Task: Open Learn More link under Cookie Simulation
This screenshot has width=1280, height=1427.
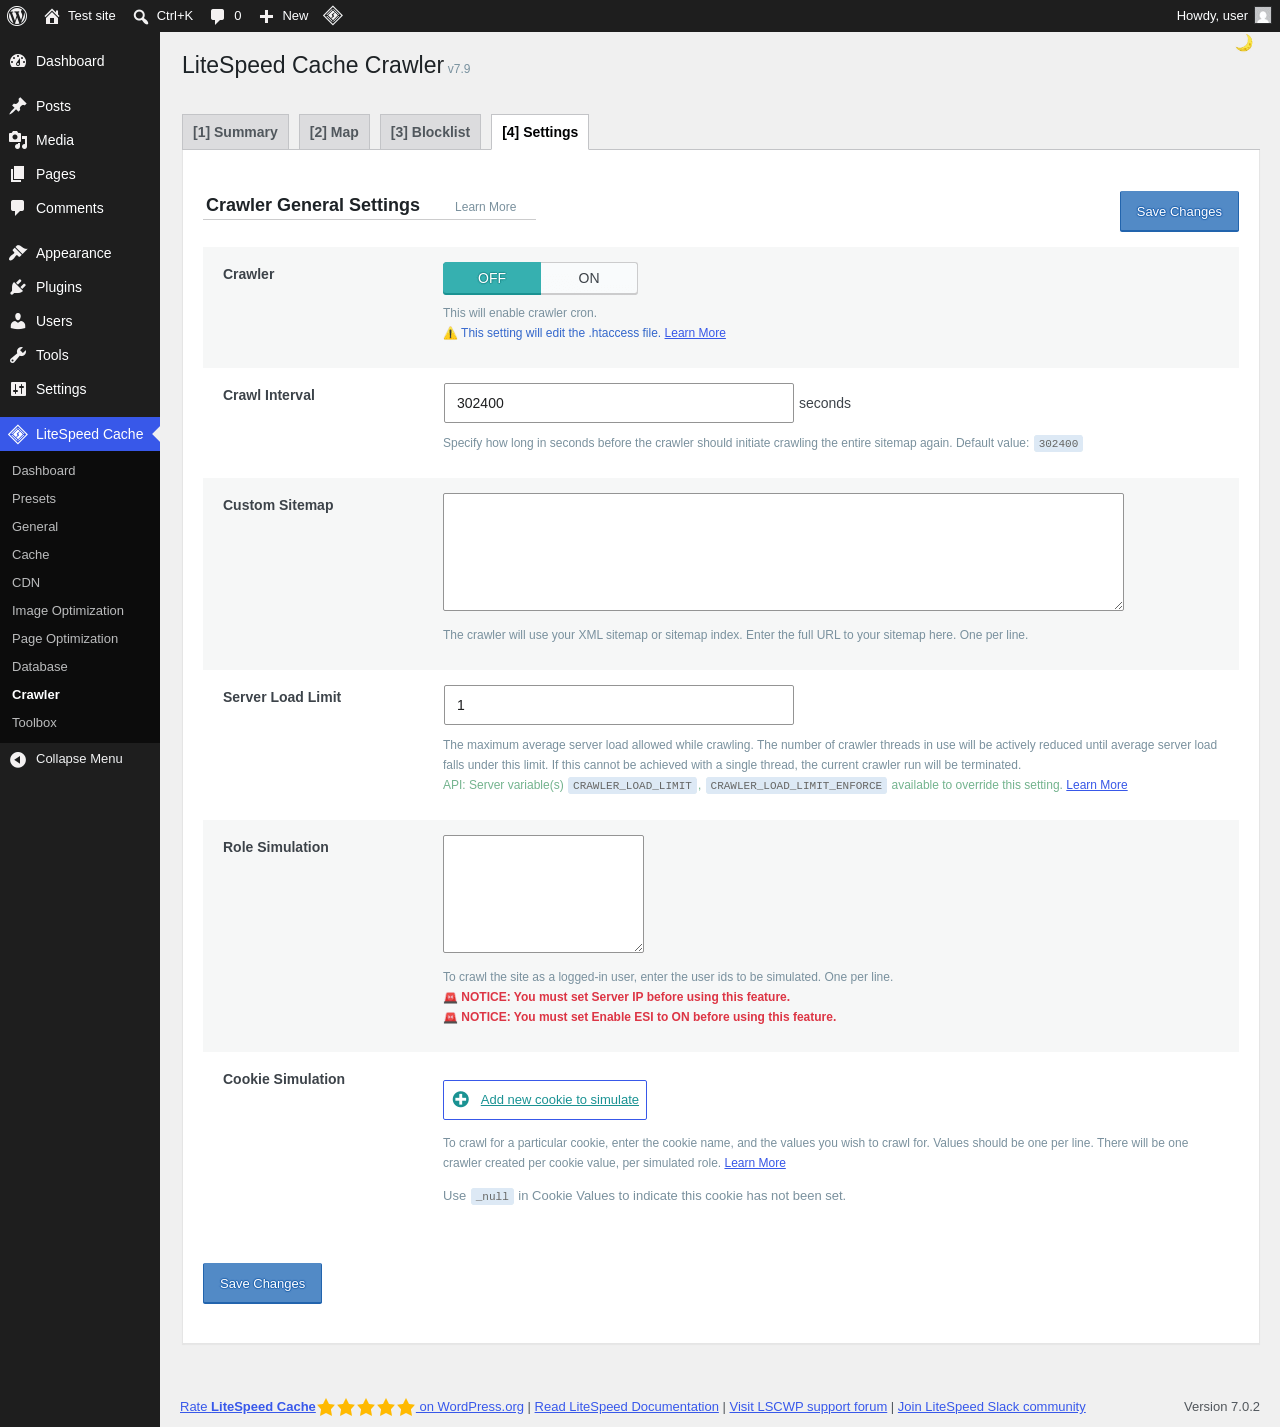Action: click(x=755, y=1163)
